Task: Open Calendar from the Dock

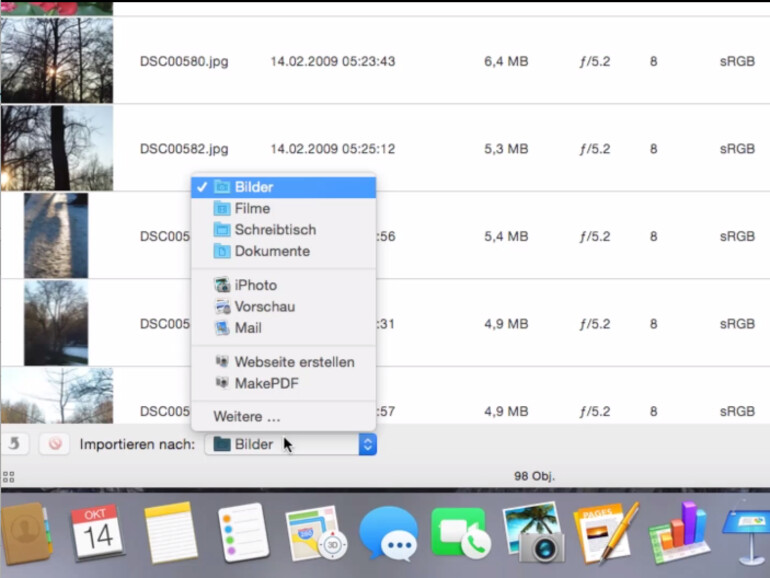Action: (x=97, y=533)
